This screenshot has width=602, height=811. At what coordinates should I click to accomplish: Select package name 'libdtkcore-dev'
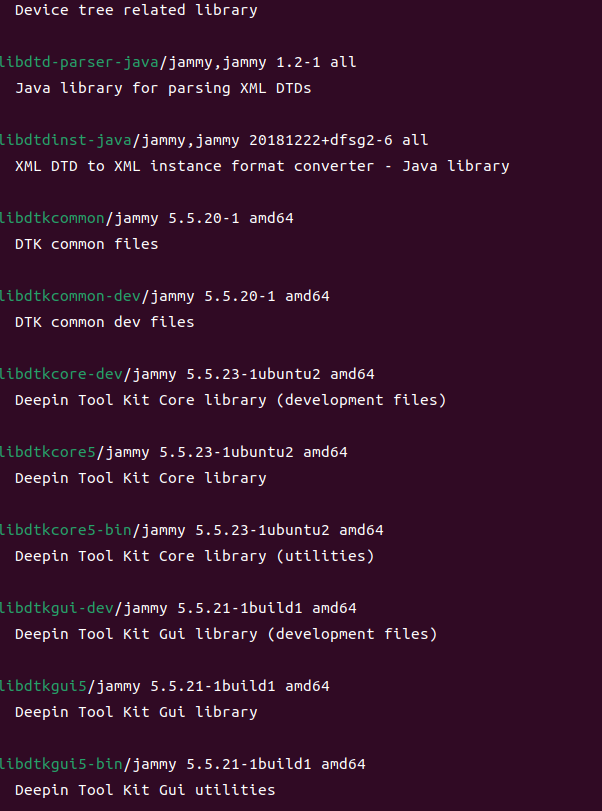[61, 374]
